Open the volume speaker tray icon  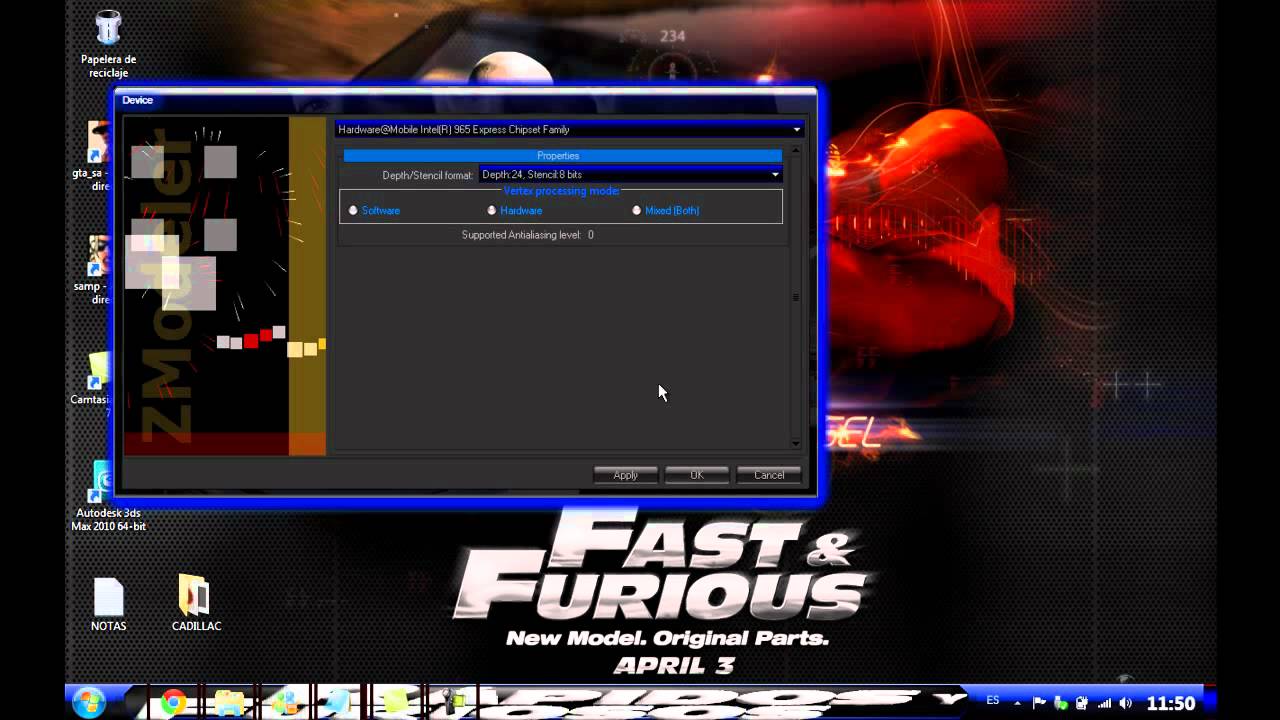[1126, 703]
